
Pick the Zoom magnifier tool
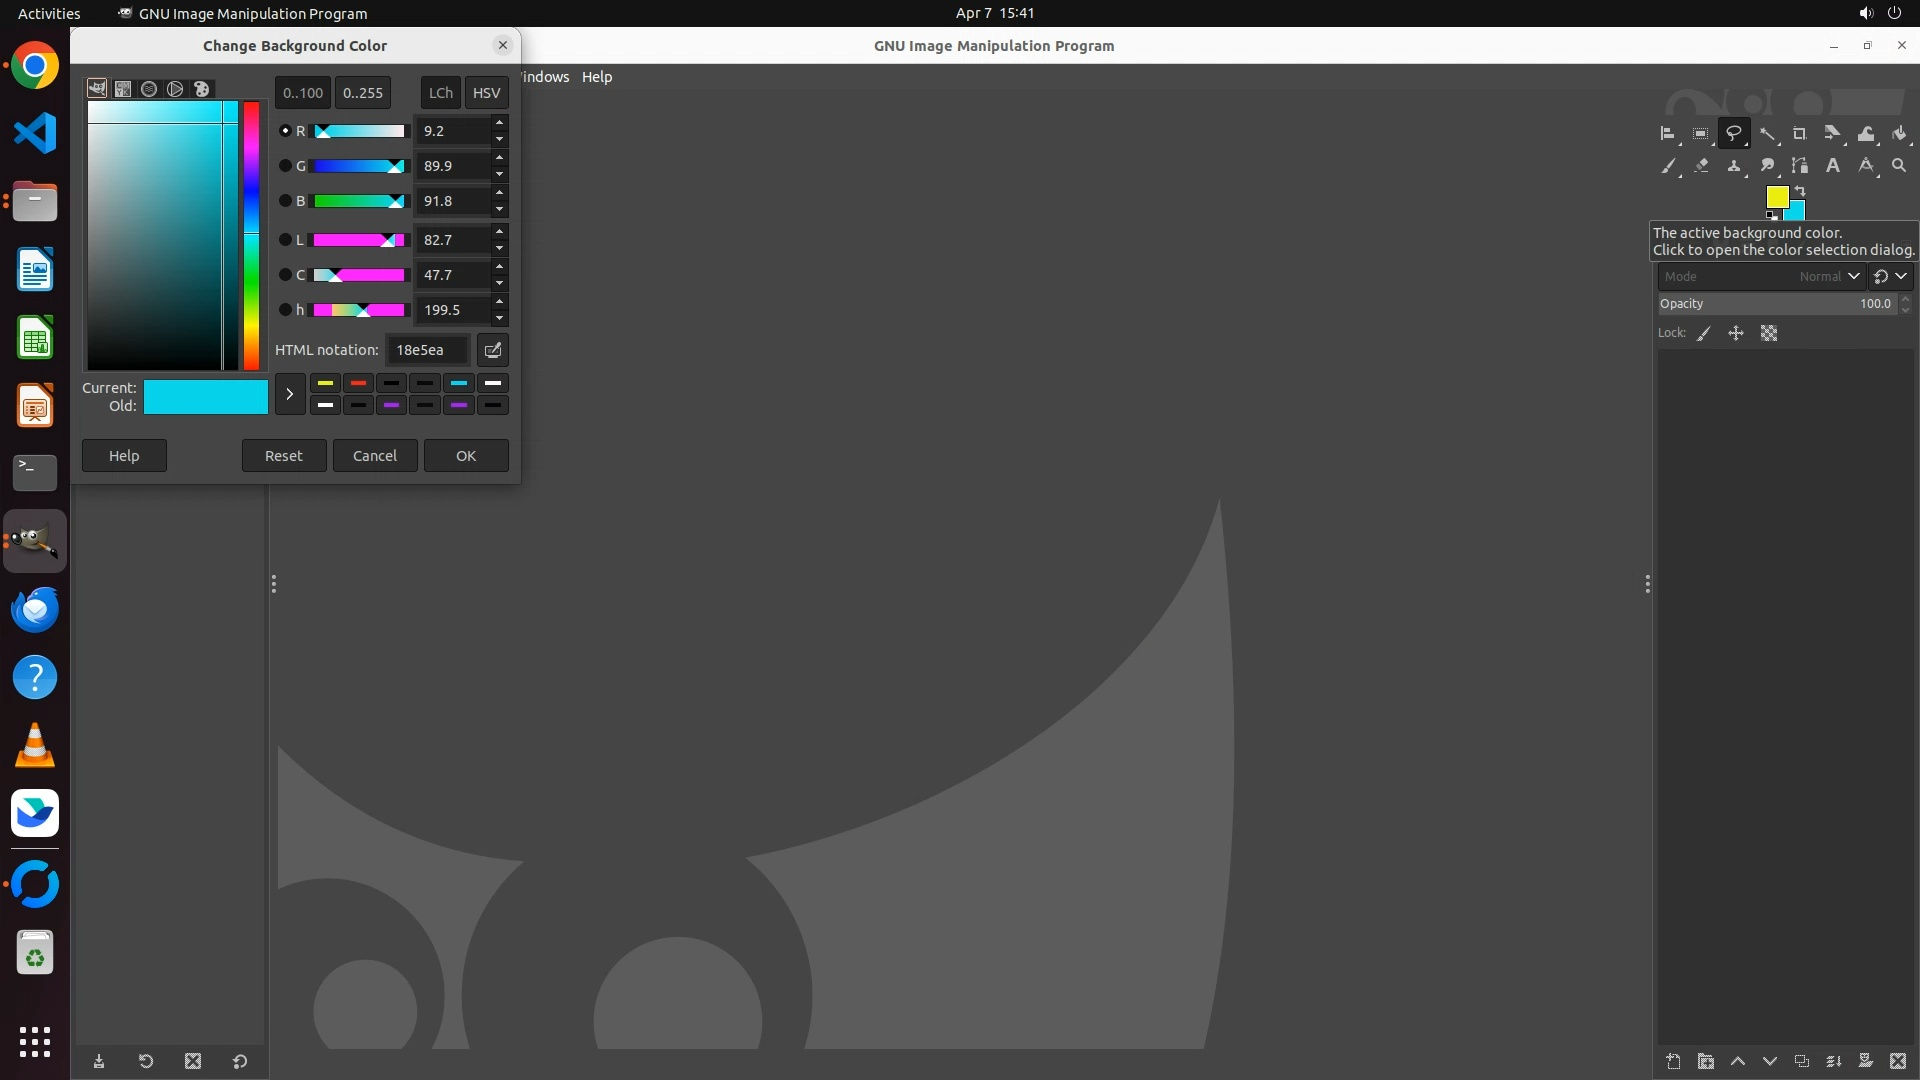tap(1899, 166)
